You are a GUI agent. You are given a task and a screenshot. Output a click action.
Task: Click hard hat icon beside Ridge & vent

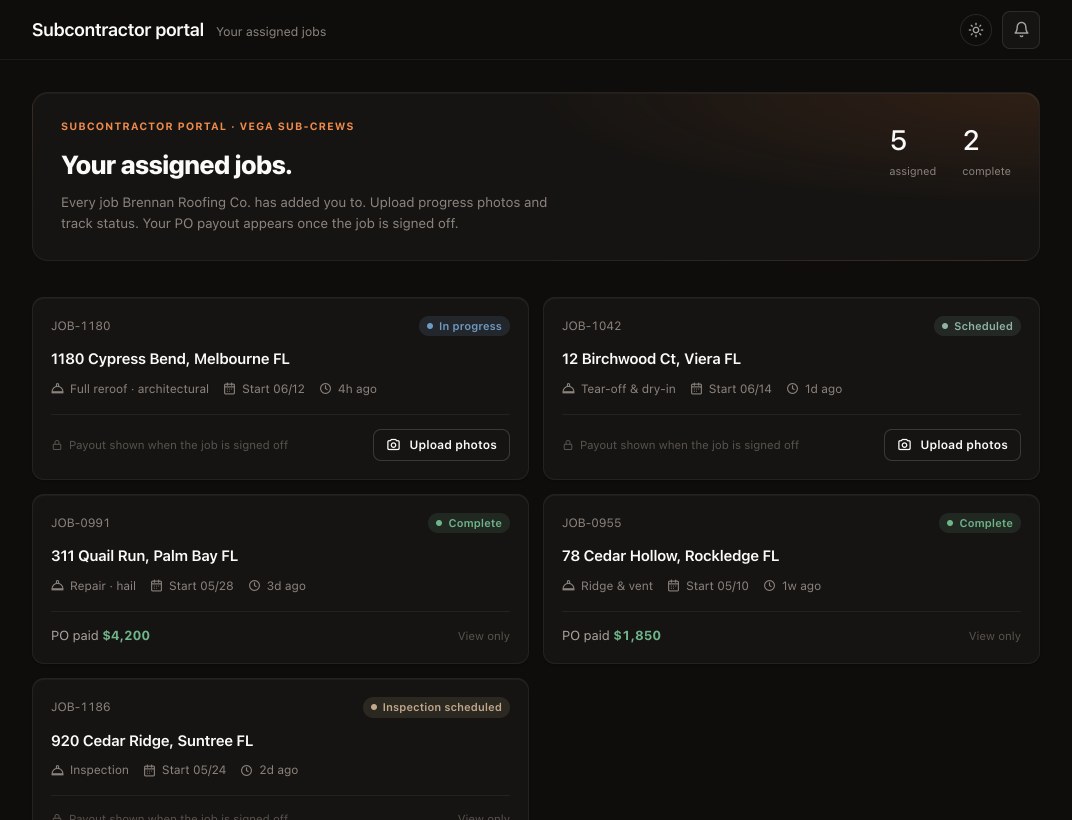[568, 585]
